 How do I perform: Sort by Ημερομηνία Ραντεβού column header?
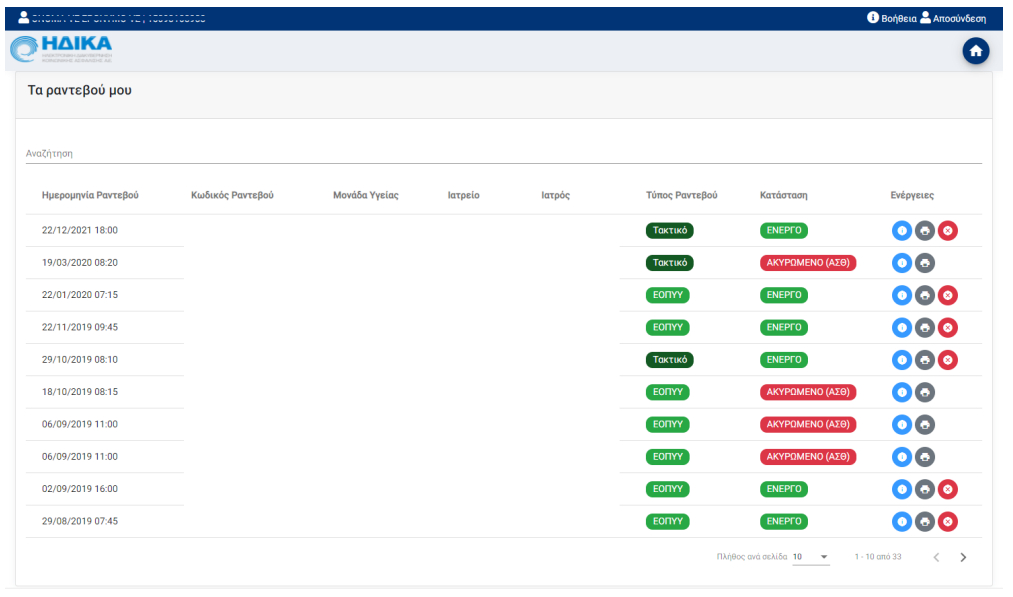90,196
